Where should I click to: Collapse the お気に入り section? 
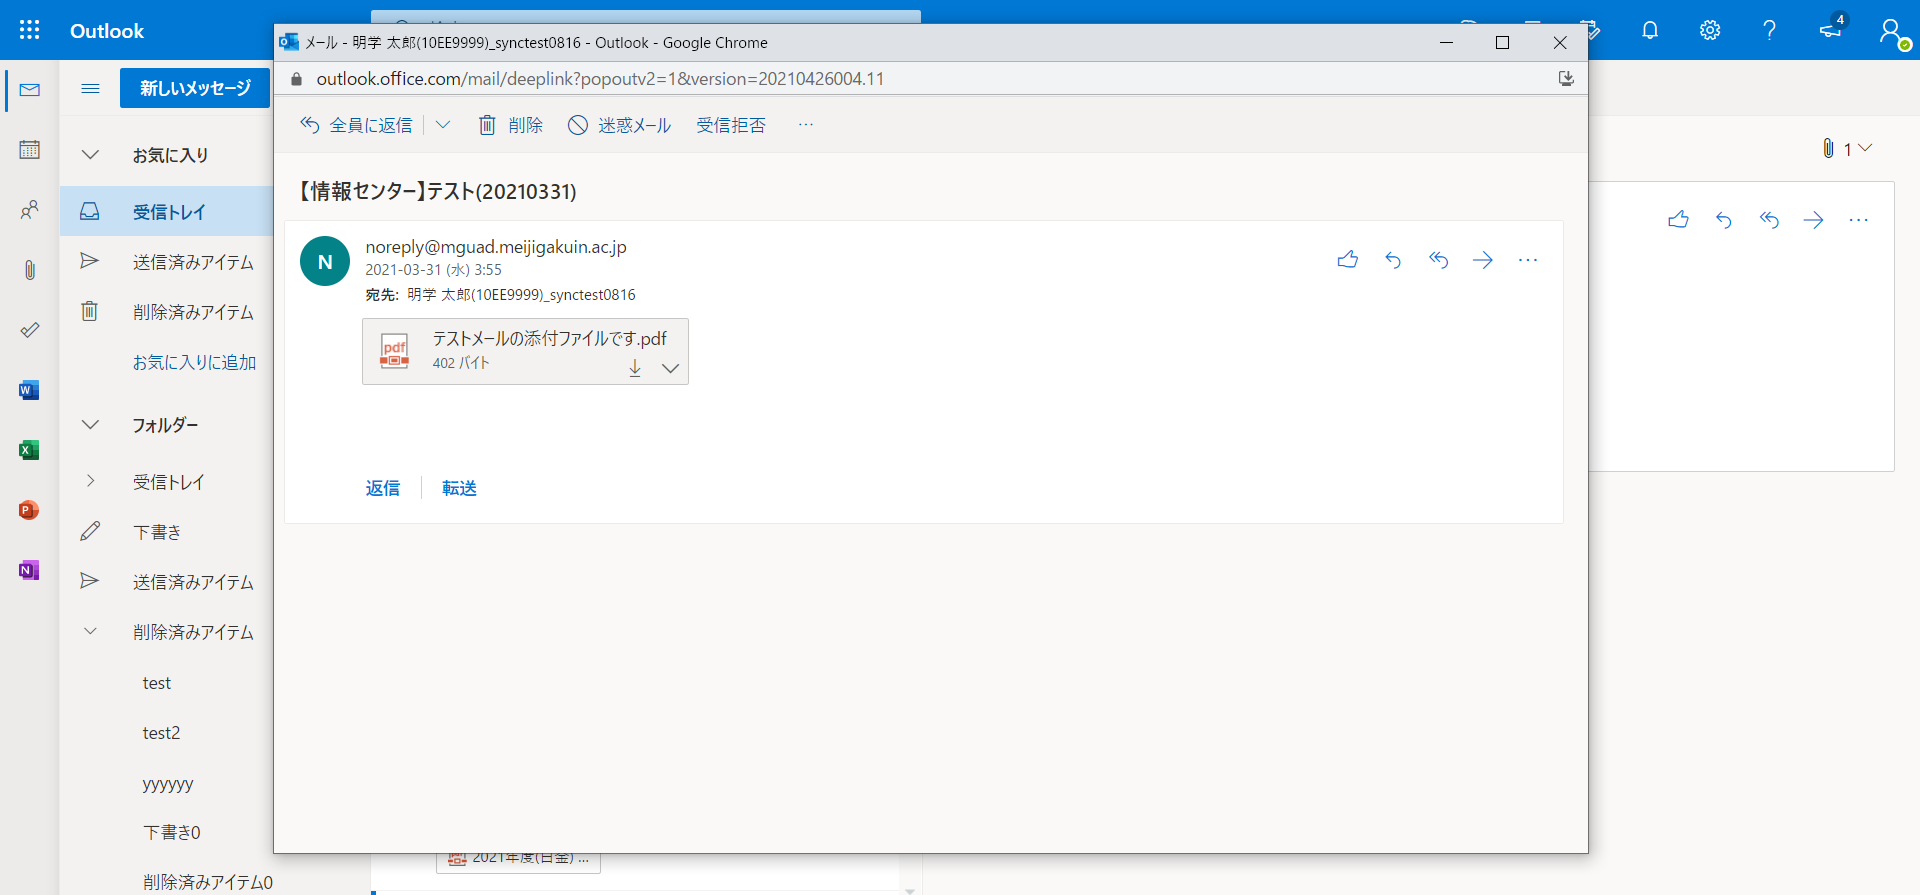point(90,155)
